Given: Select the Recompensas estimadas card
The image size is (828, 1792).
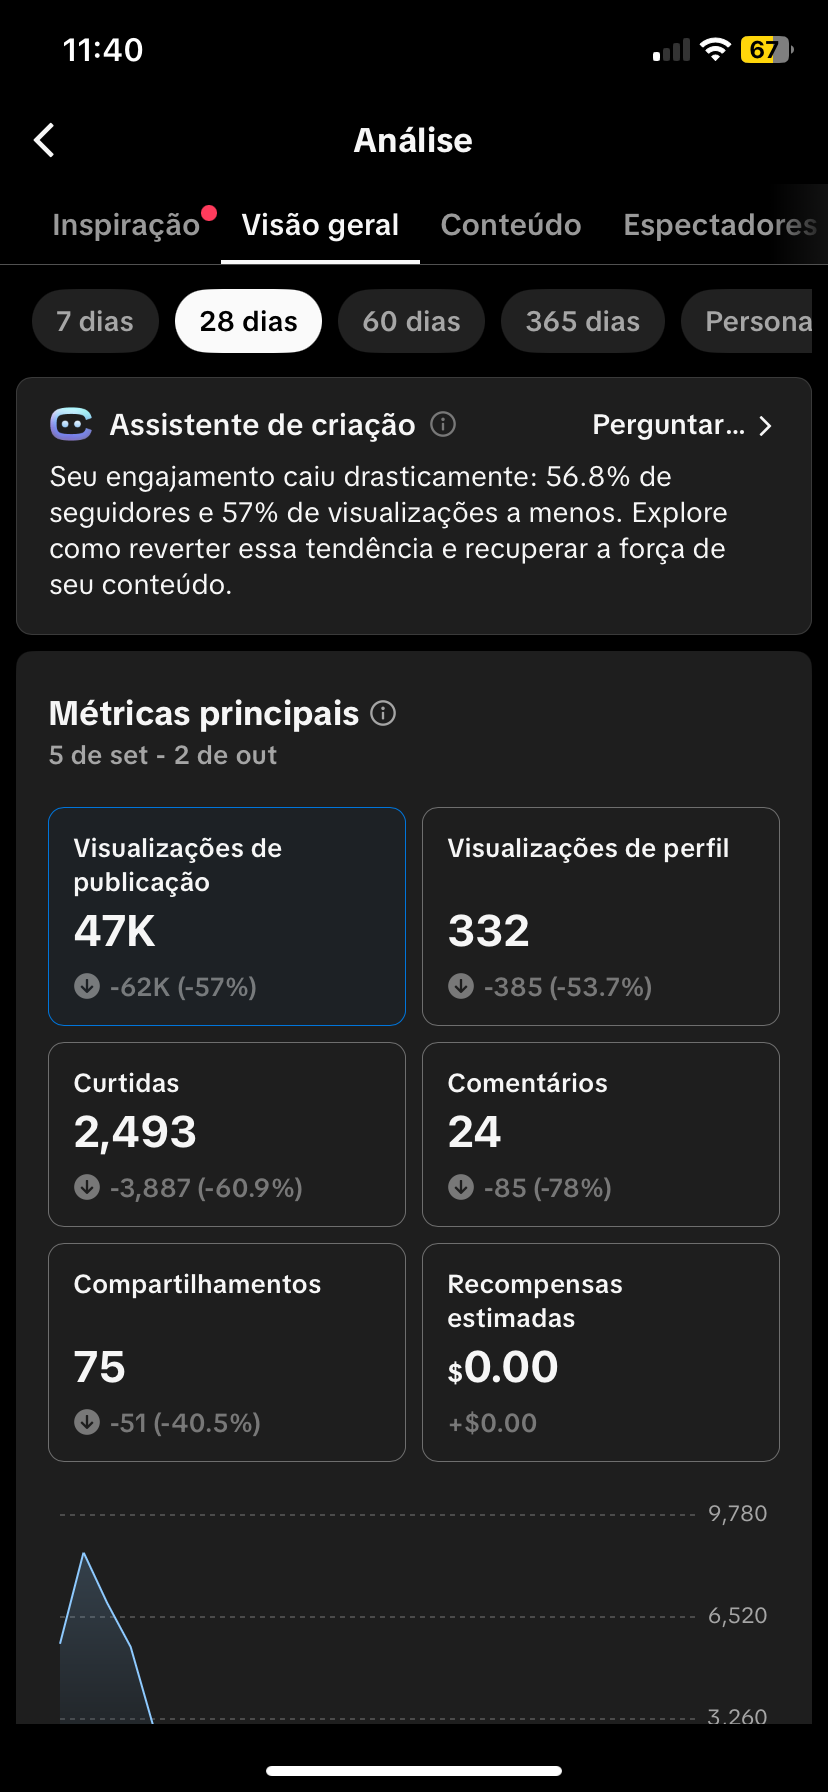Looking at the screenshot, I should (600, 1352).
